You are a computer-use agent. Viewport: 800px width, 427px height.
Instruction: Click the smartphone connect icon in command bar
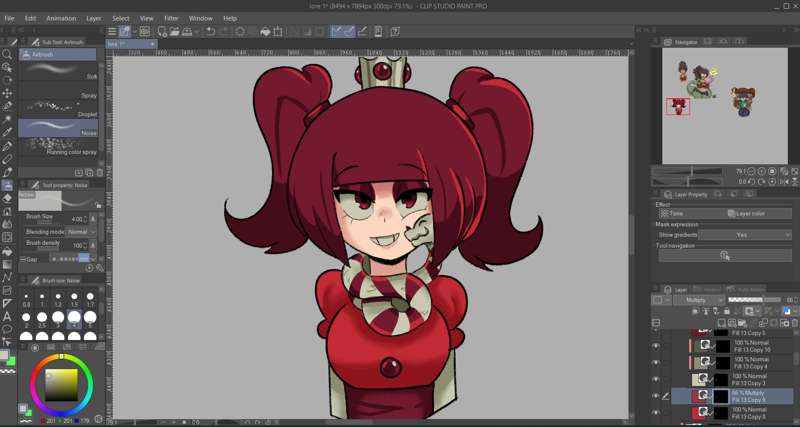(x=378, y=32)
